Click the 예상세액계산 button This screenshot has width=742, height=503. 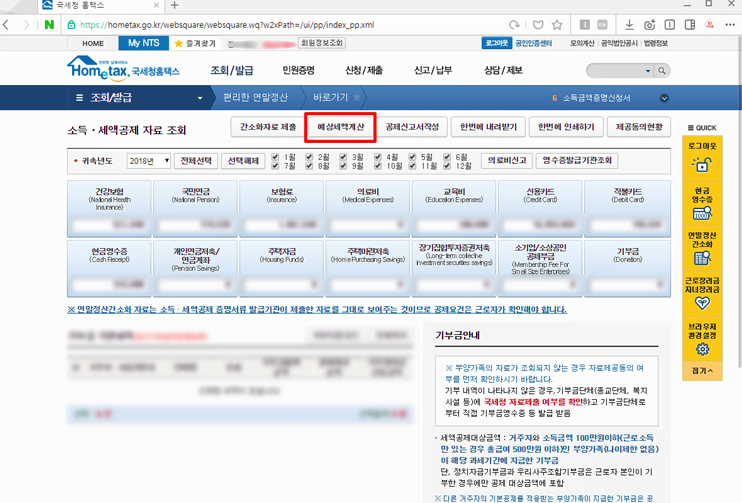340,127
